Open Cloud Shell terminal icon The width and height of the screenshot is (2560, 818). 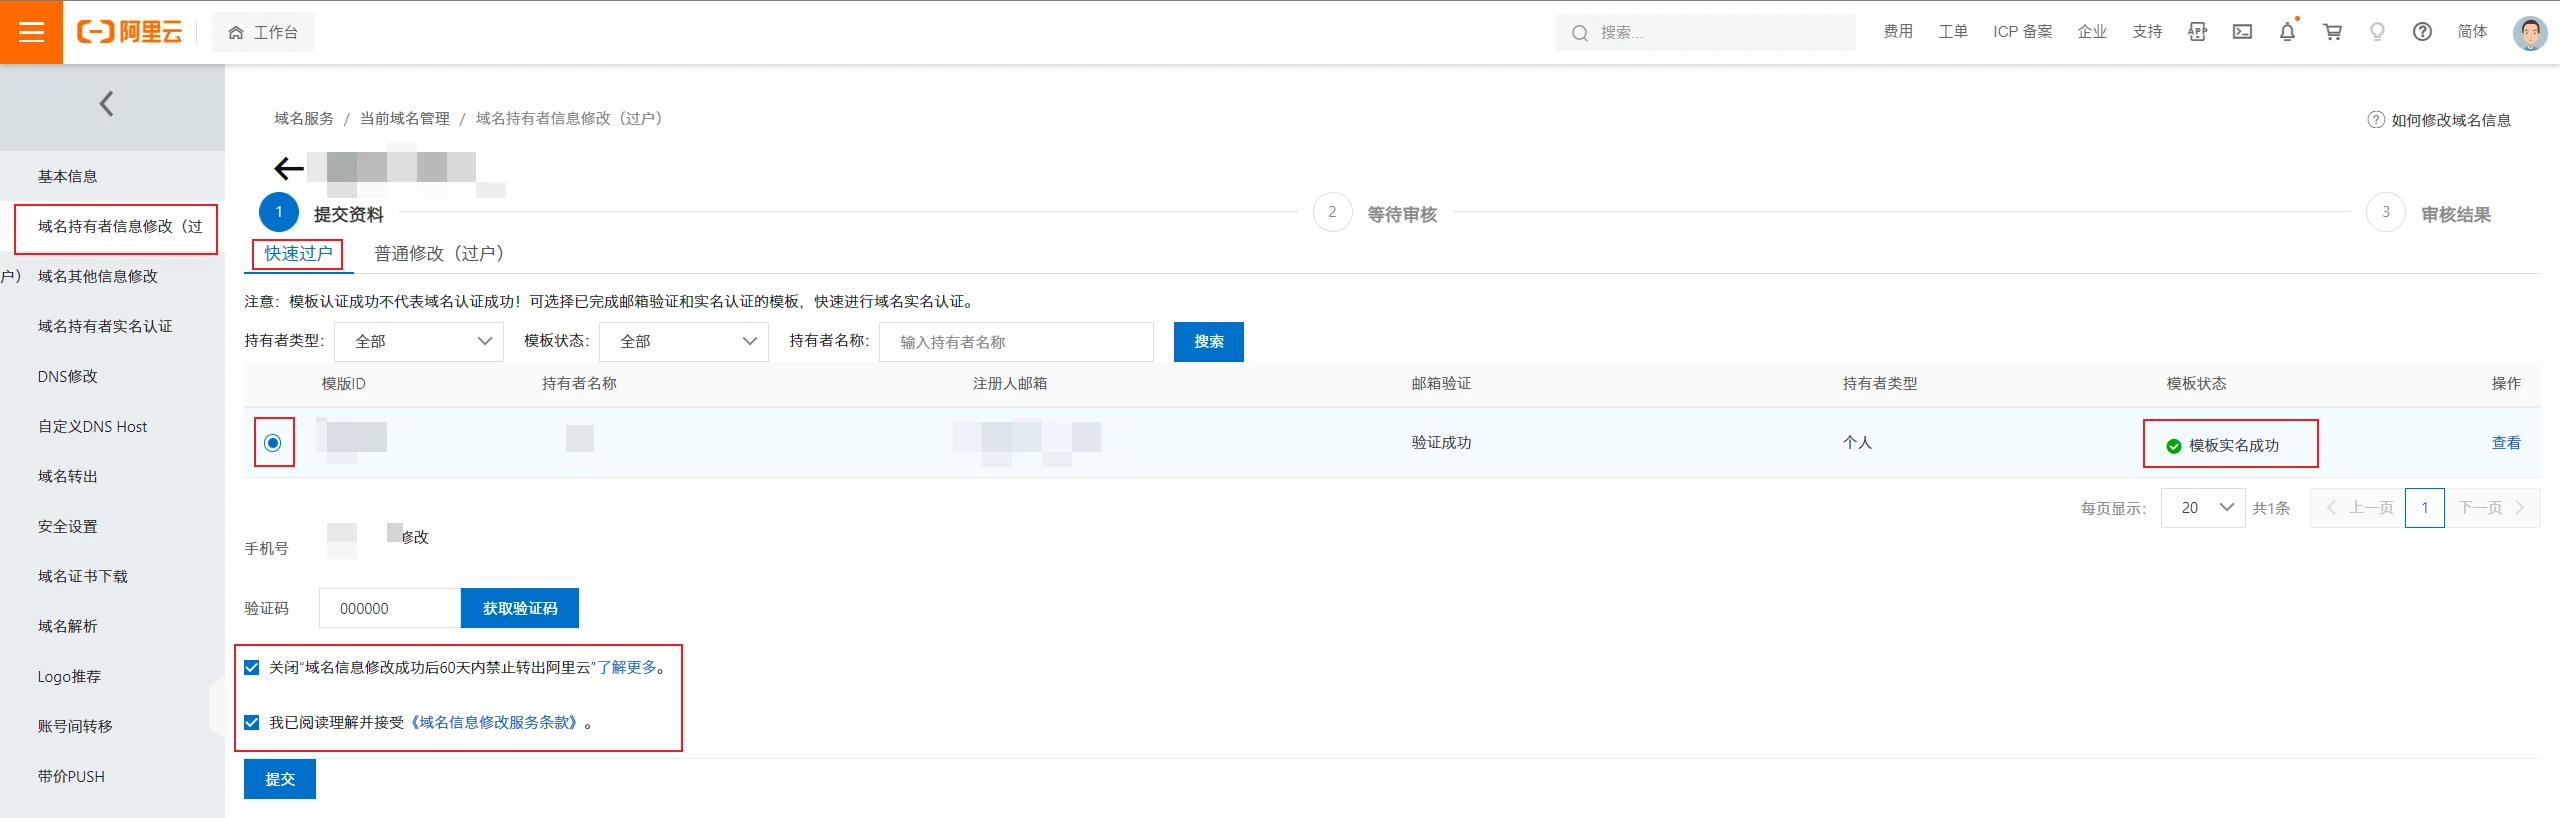pyautogui.click(x=2242, y=32)
